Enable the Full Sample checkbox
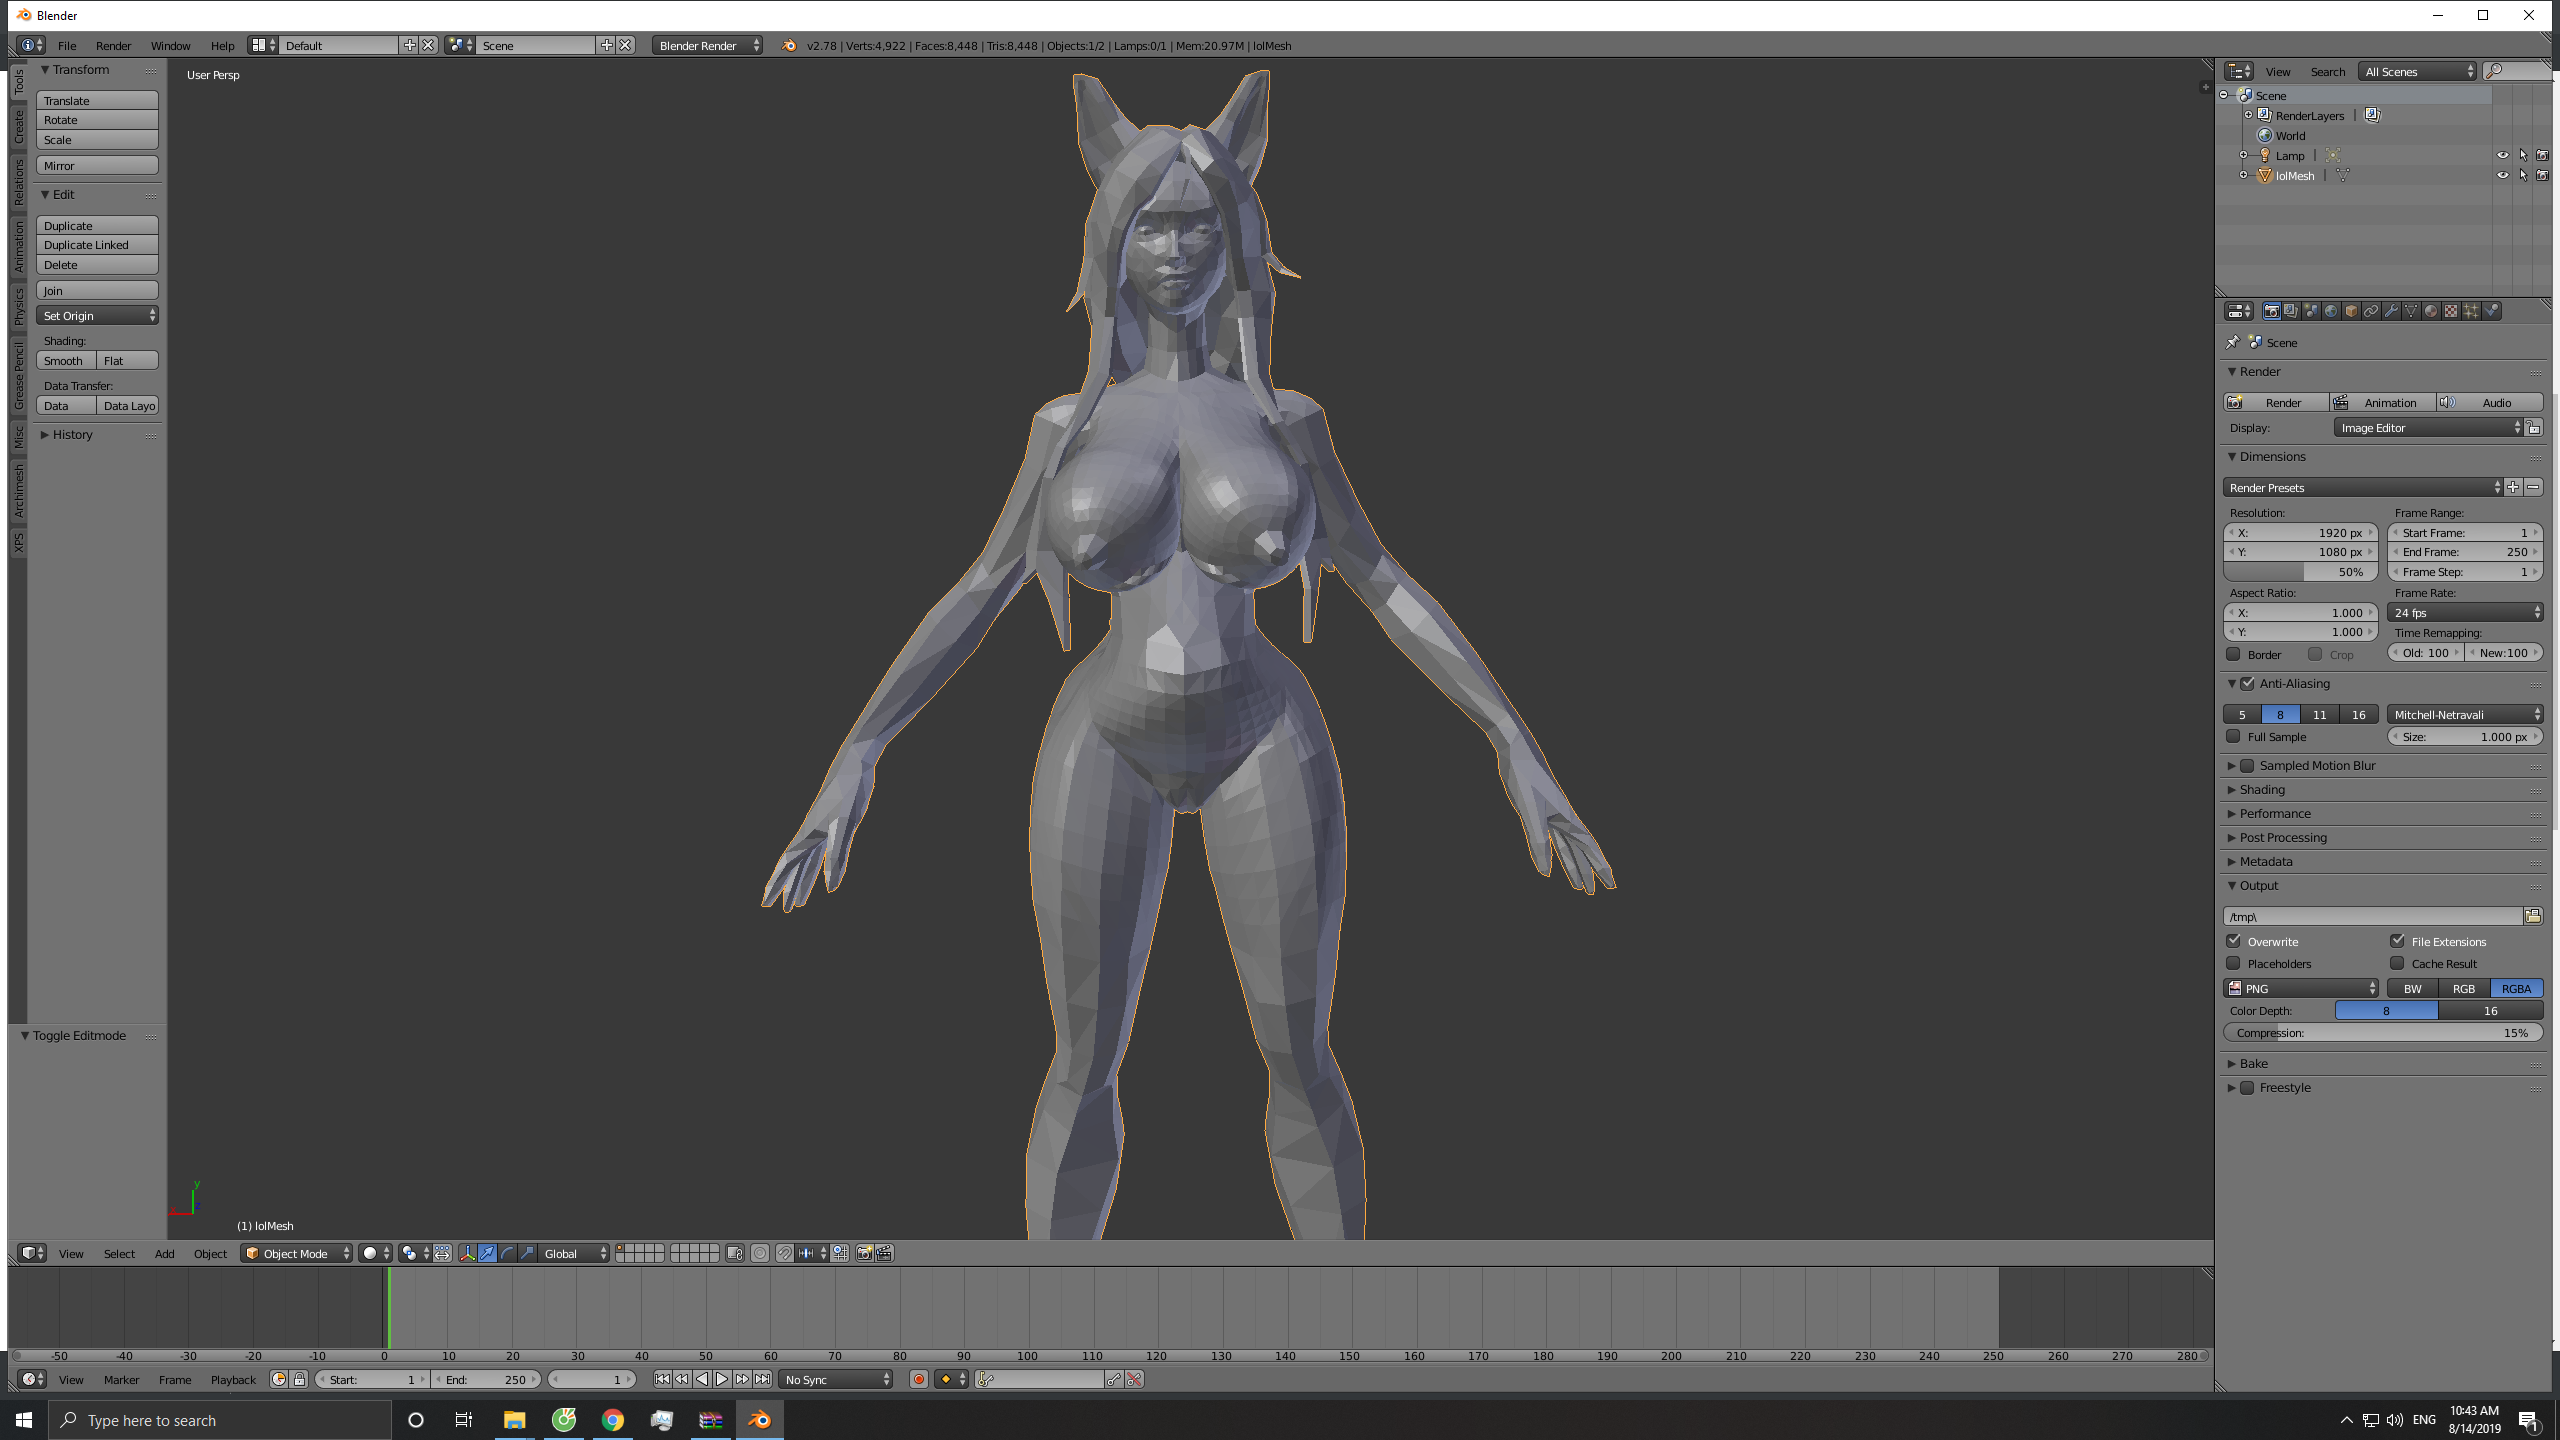This screenshot has height=1440, width=2560. point(2234,736)
